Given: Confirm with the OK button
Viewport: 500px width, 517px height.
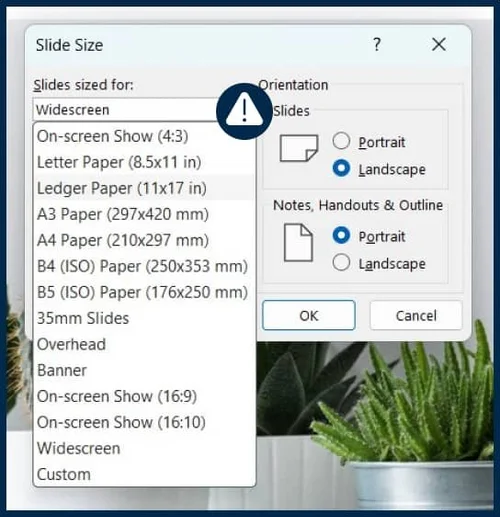Looking at the screenshot, I should tap(309, 315).
